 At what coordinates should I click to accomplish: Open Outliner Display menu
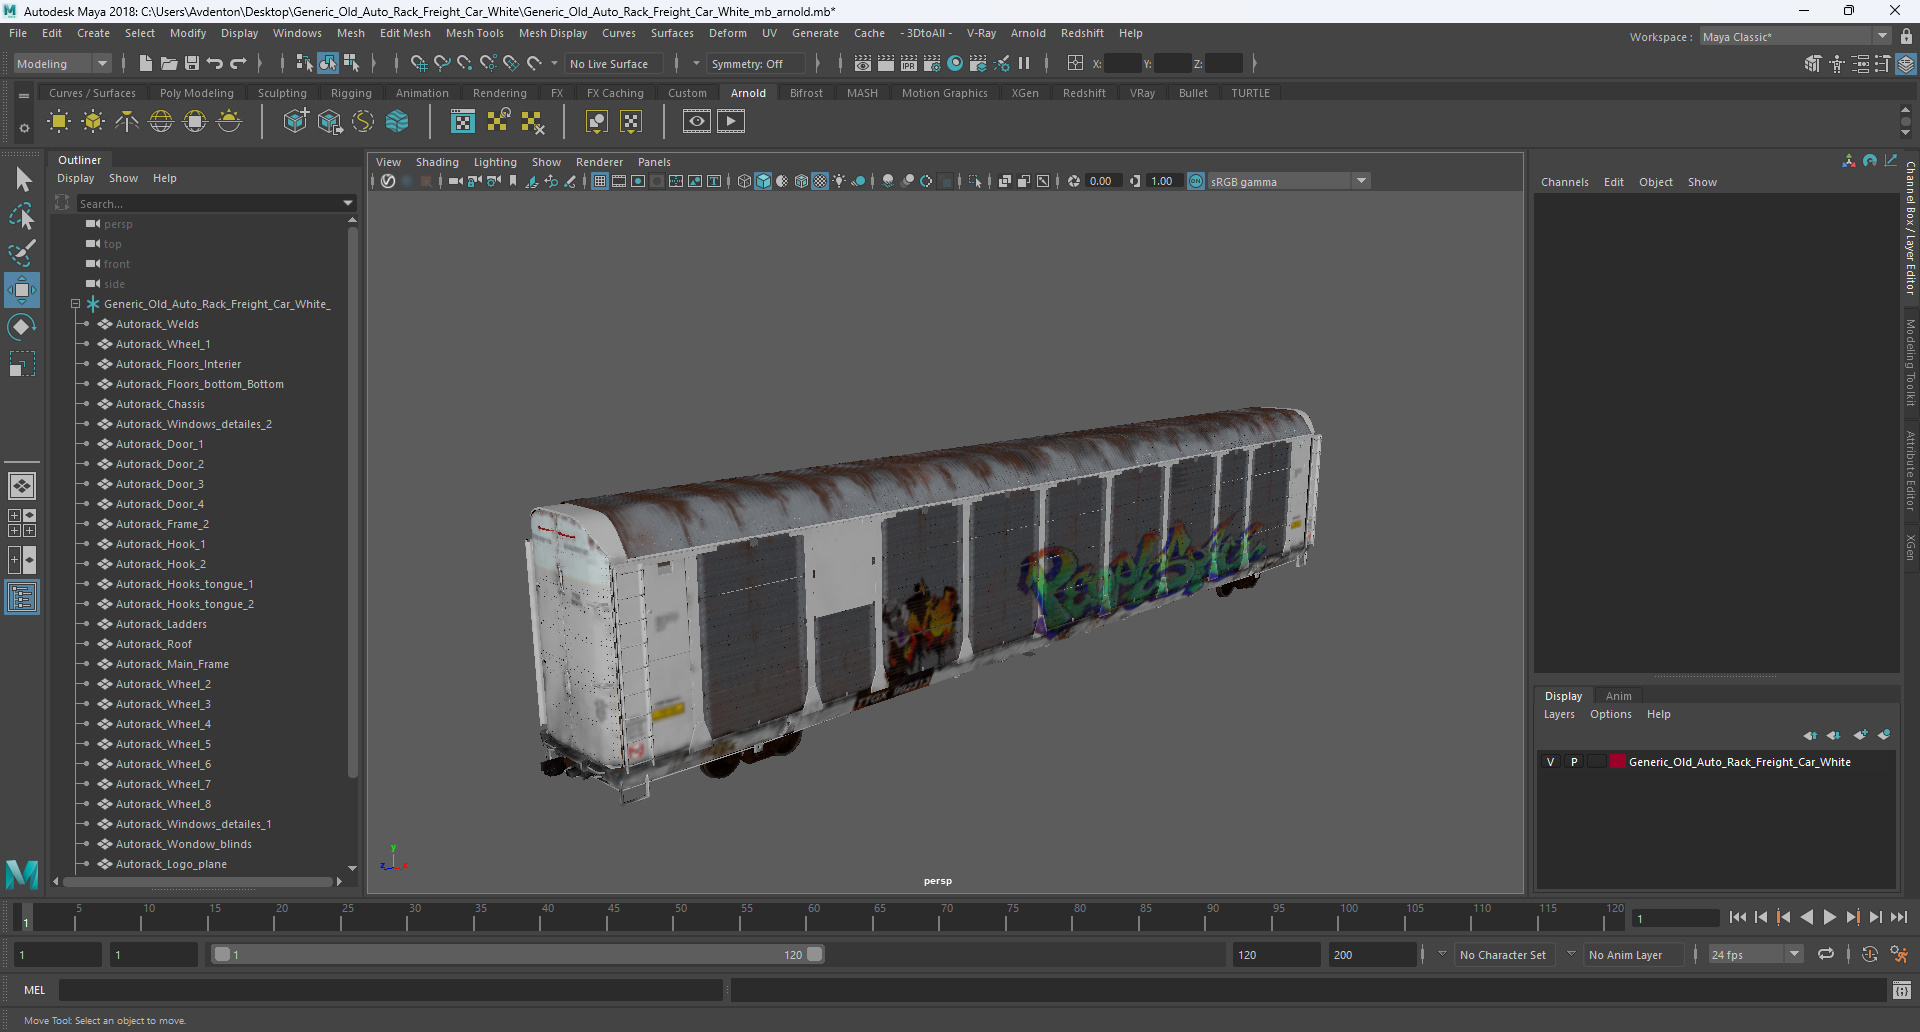coord(75,178)
